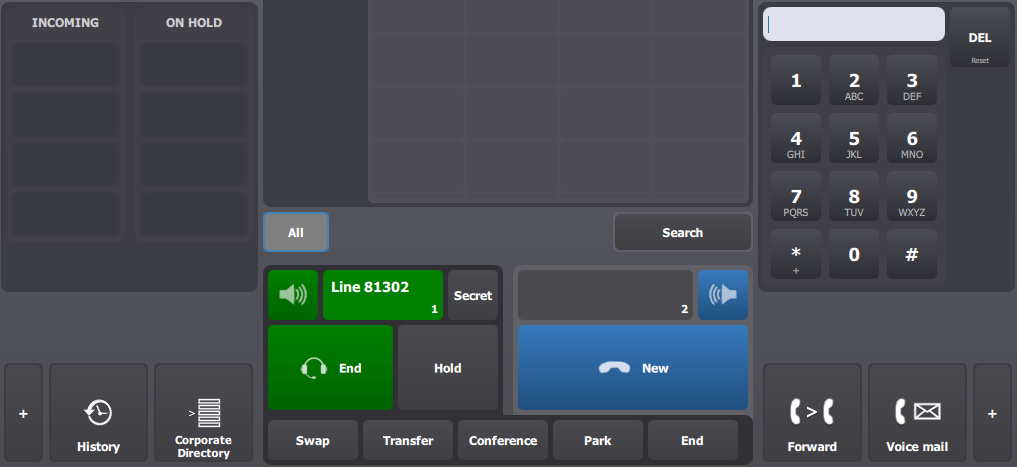This screenshot has width=1017, height=467.
Task: Check Voice mail
Action: coord(917,413)
